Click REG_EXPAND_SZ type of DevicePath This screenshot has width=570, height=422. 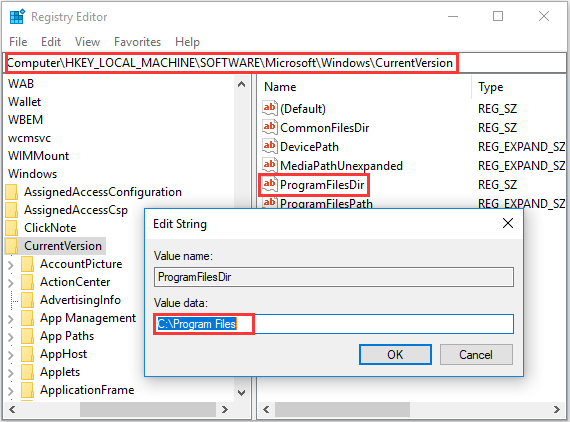pyautogui.click(x=522, y=146)
